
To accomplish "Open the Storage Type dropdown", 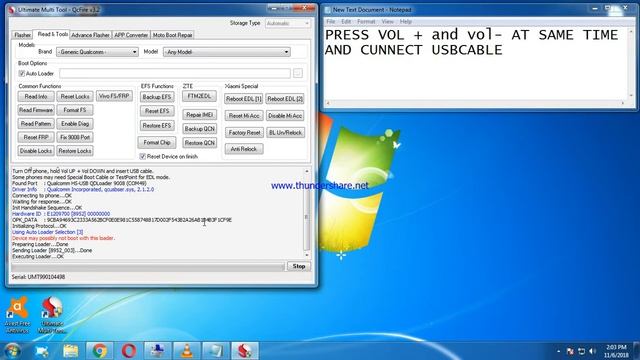I will click(x=288, y=23).
